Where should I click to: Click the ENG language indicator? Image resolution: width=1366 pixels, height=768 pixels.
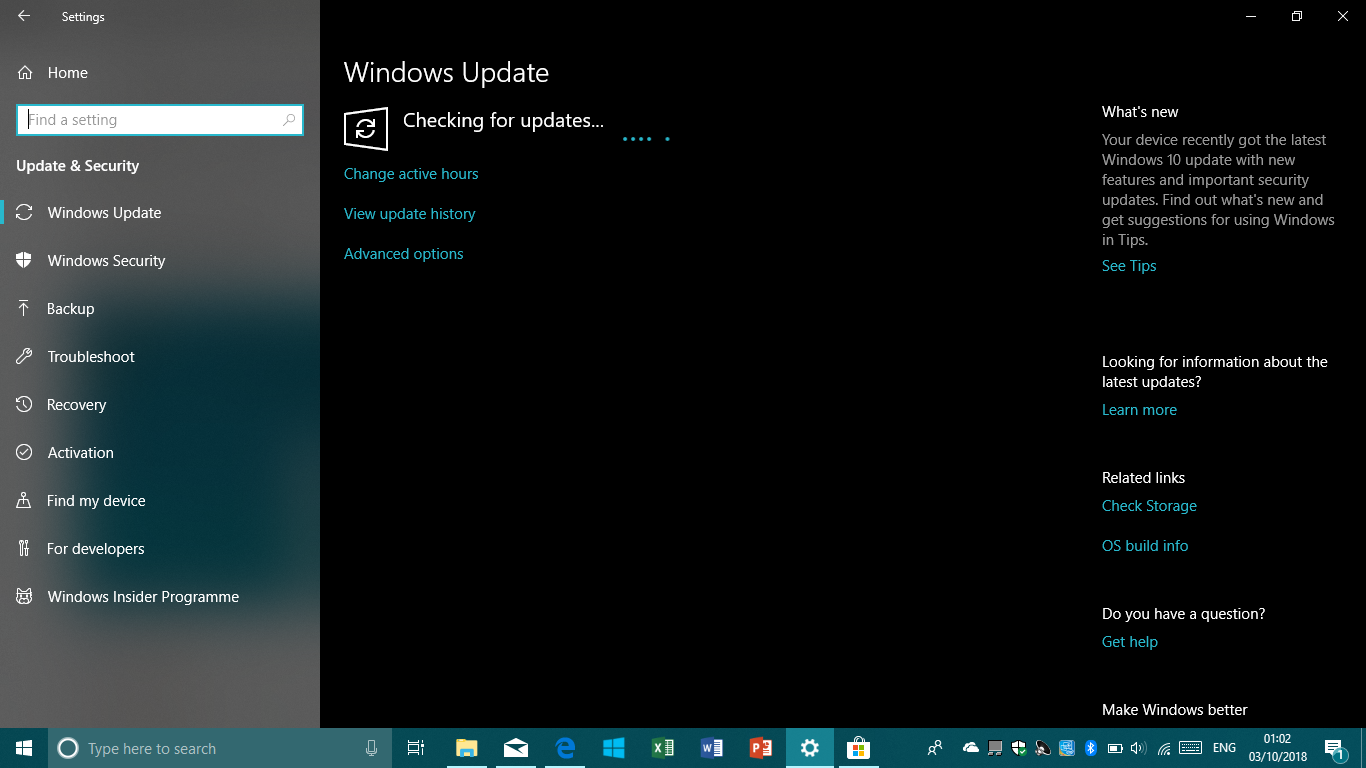tap(1224, 748)
